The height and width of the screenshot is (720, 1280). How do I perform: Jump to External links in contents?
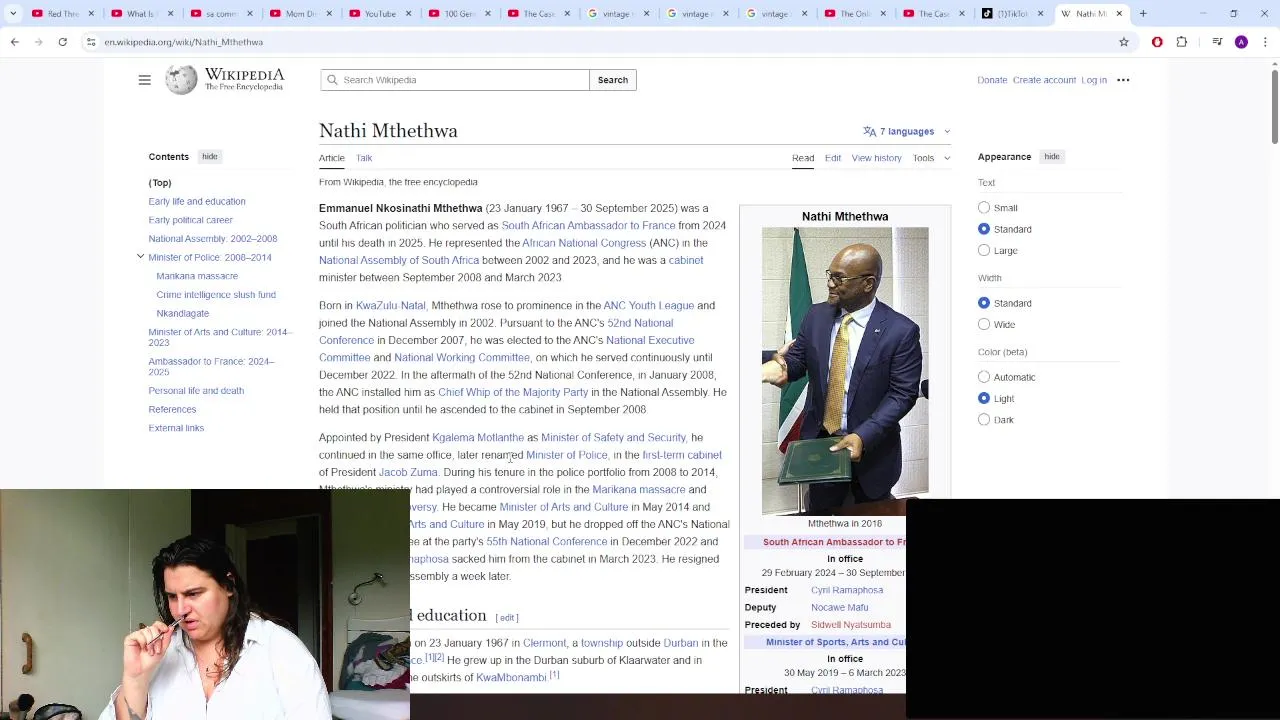click(176, 428)
